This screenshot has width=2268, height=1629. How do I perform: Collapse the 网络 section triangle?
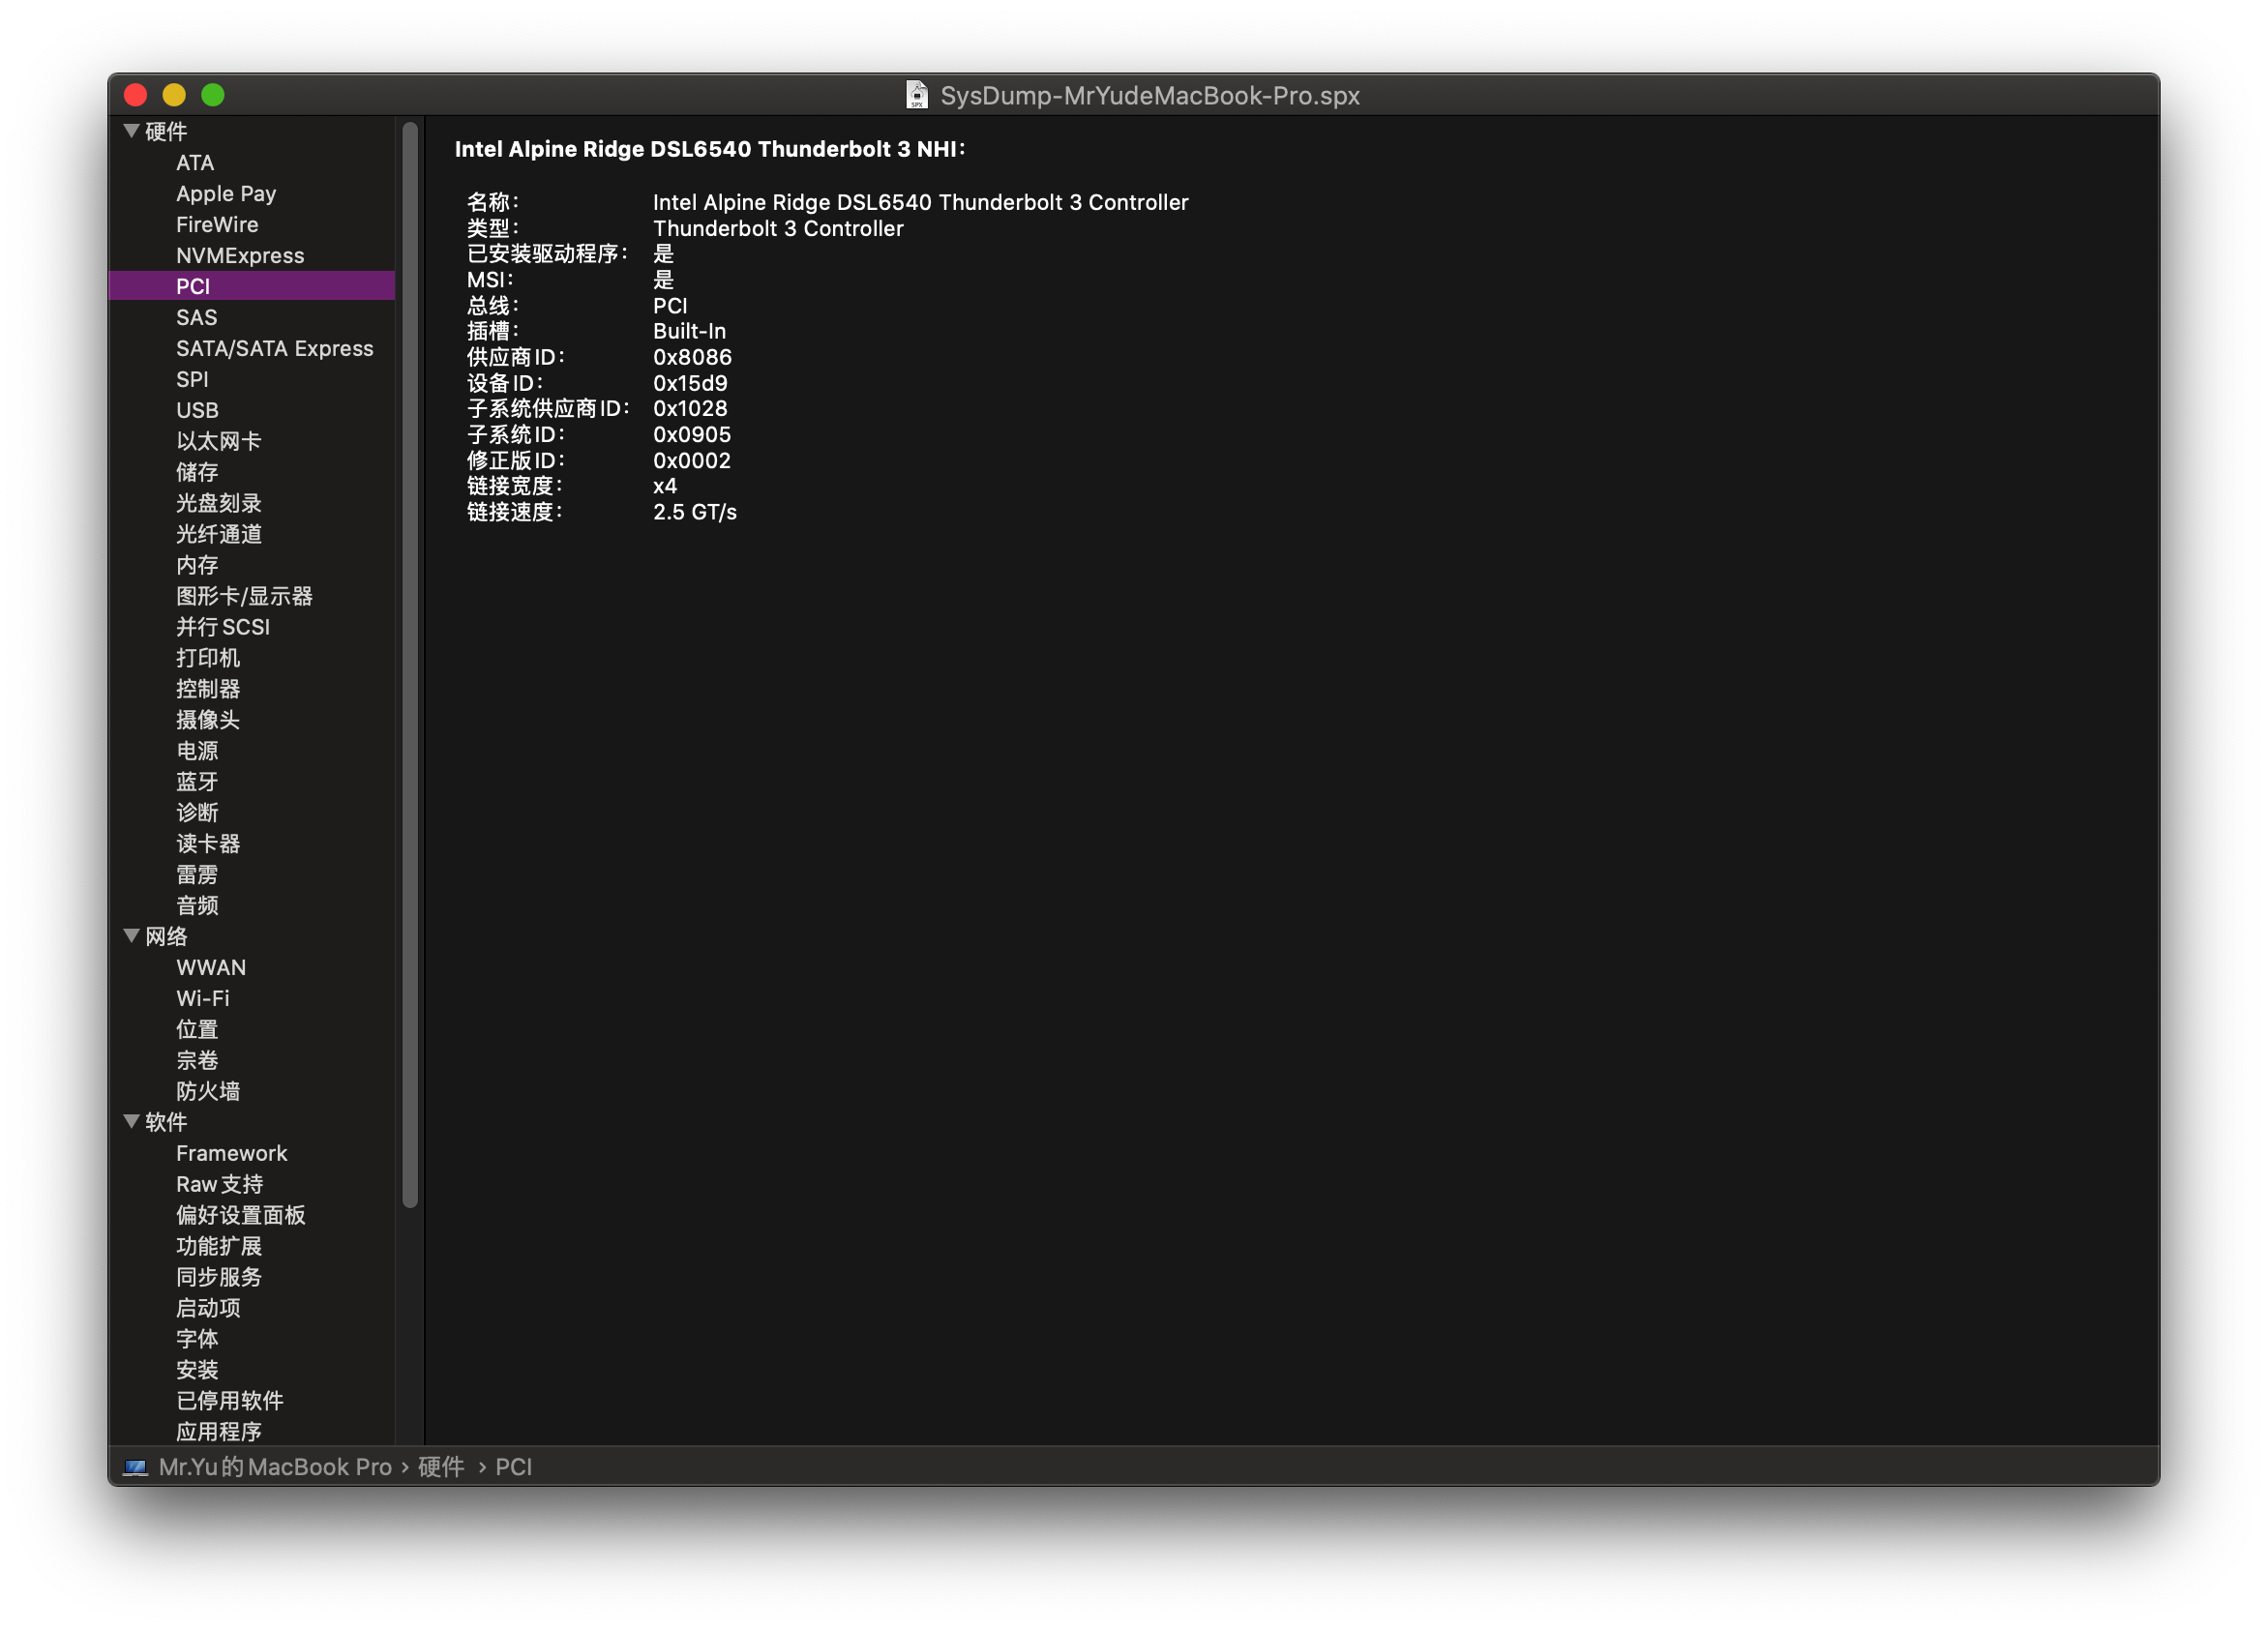(x=131, y=936)
